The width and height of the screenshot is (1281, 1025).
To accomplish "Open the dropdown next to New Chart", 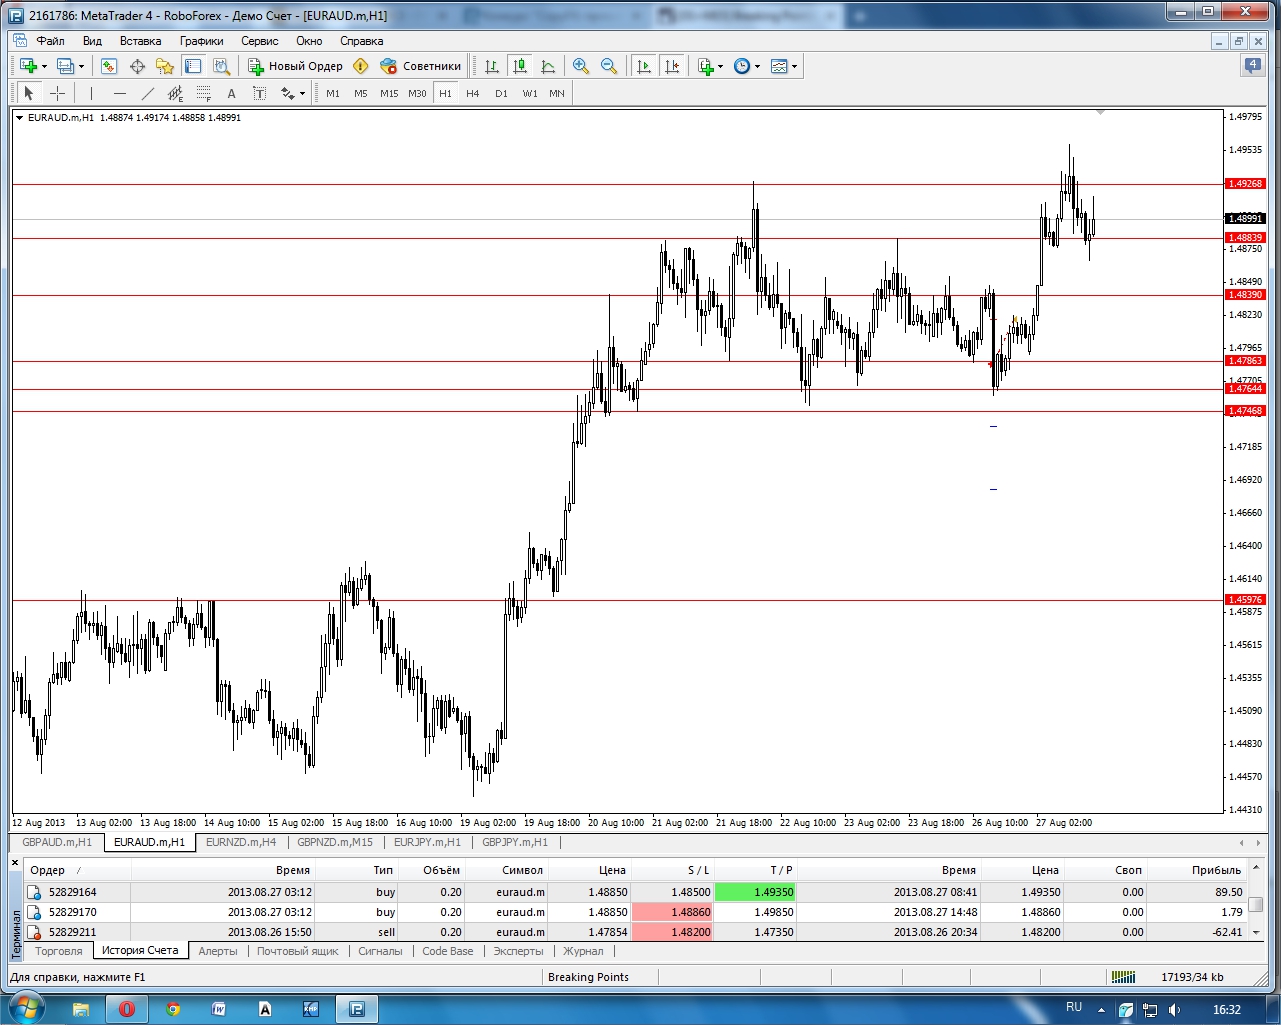I will click(x=44, y=67).
